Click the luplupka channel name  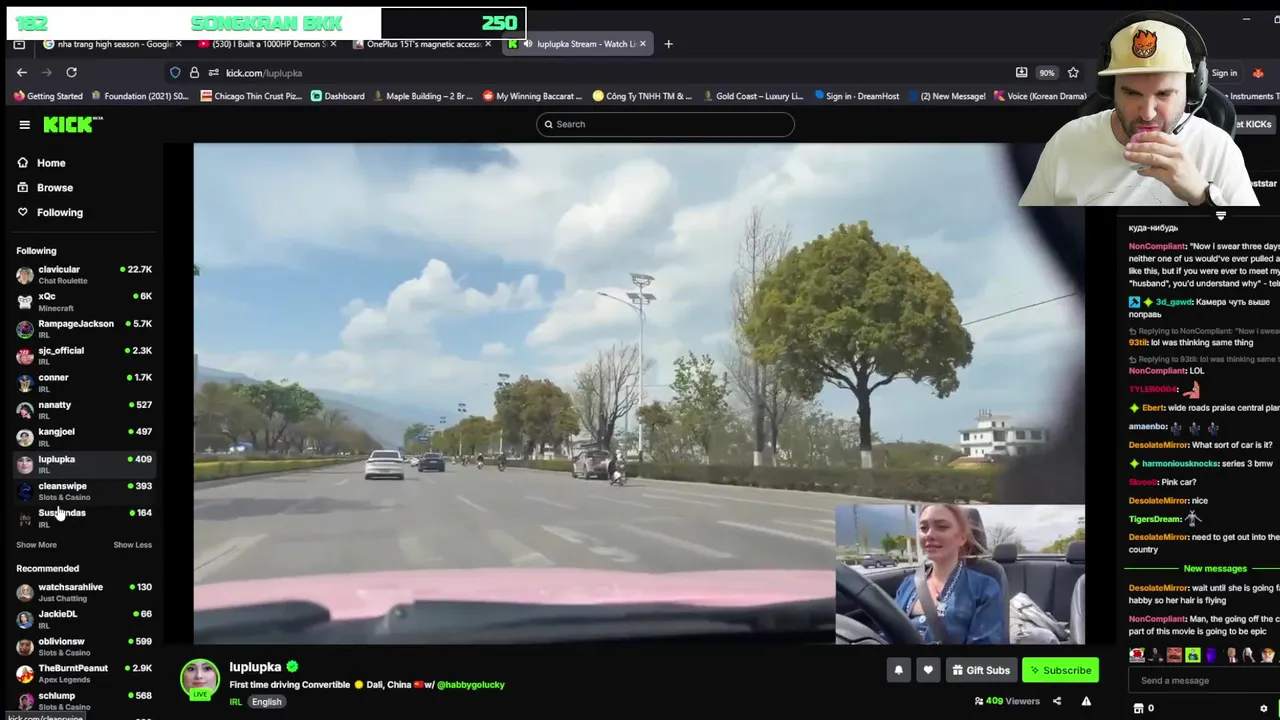coord(255,667)
